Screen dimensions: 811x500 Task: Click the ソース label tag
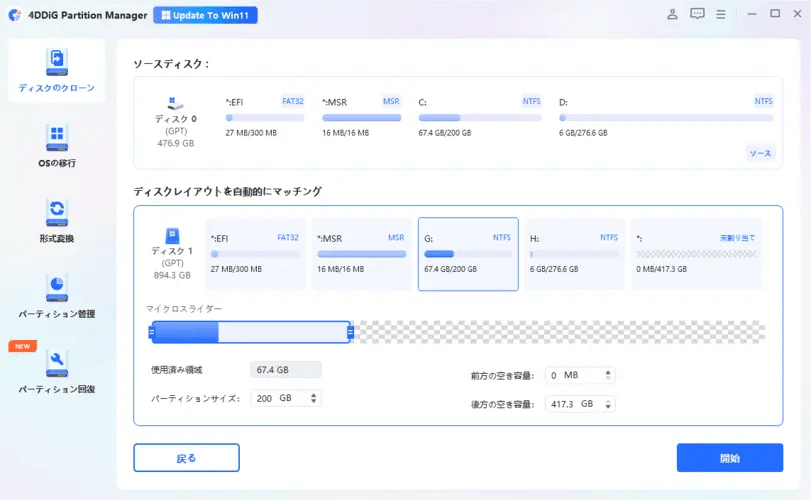(x=760, y=153)
